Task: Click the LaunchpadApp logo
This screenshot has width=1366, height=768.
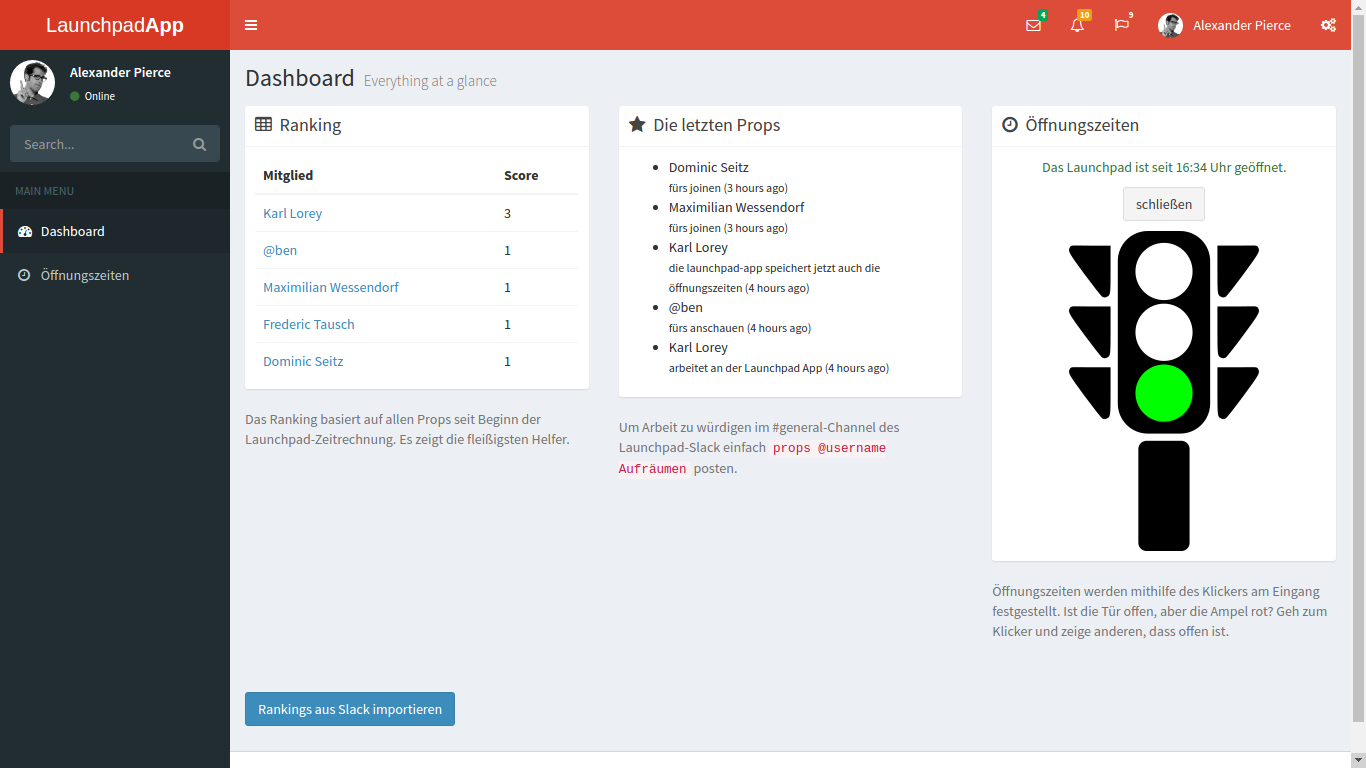Action: click(115, 25)
